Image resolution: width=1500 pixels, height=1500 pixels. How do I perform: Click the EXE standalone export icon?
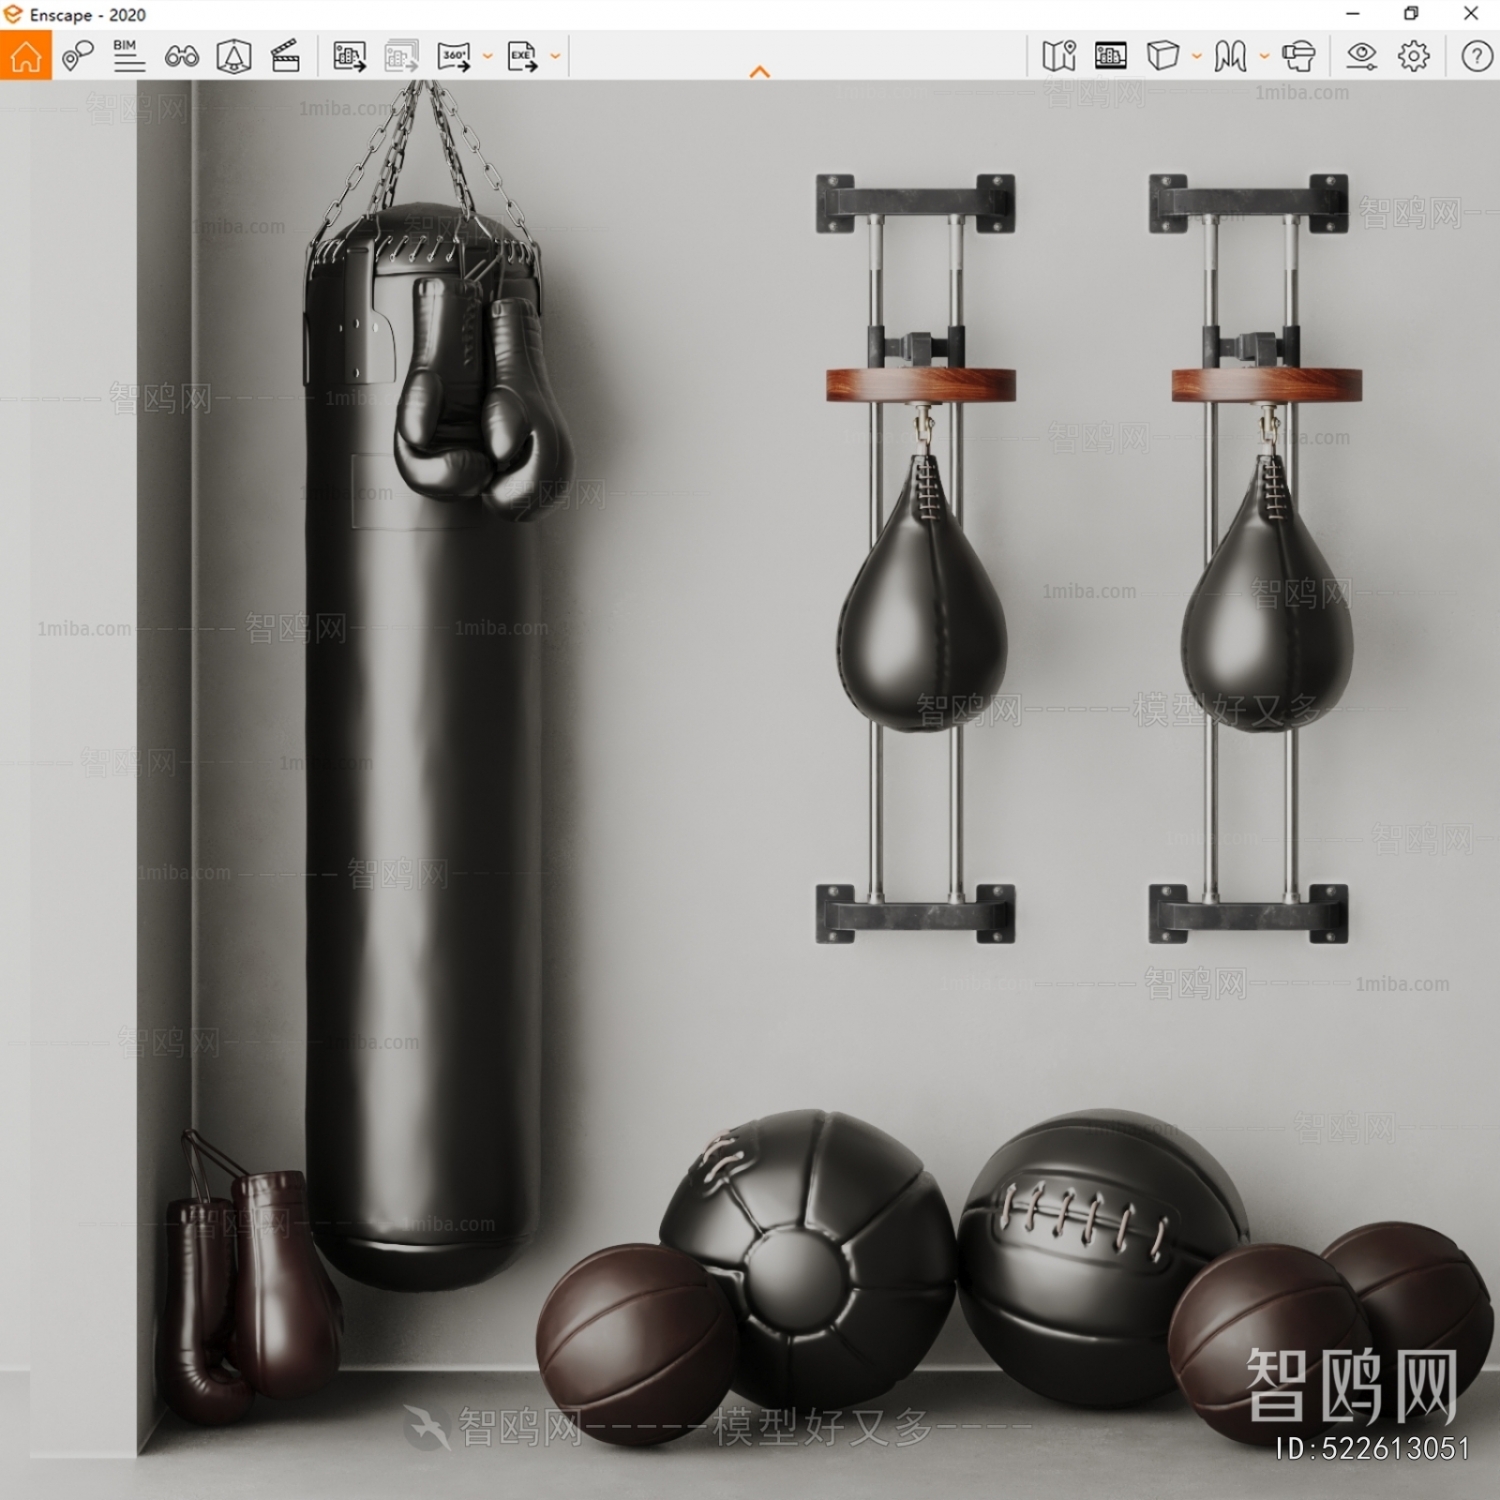coord(522,56)
